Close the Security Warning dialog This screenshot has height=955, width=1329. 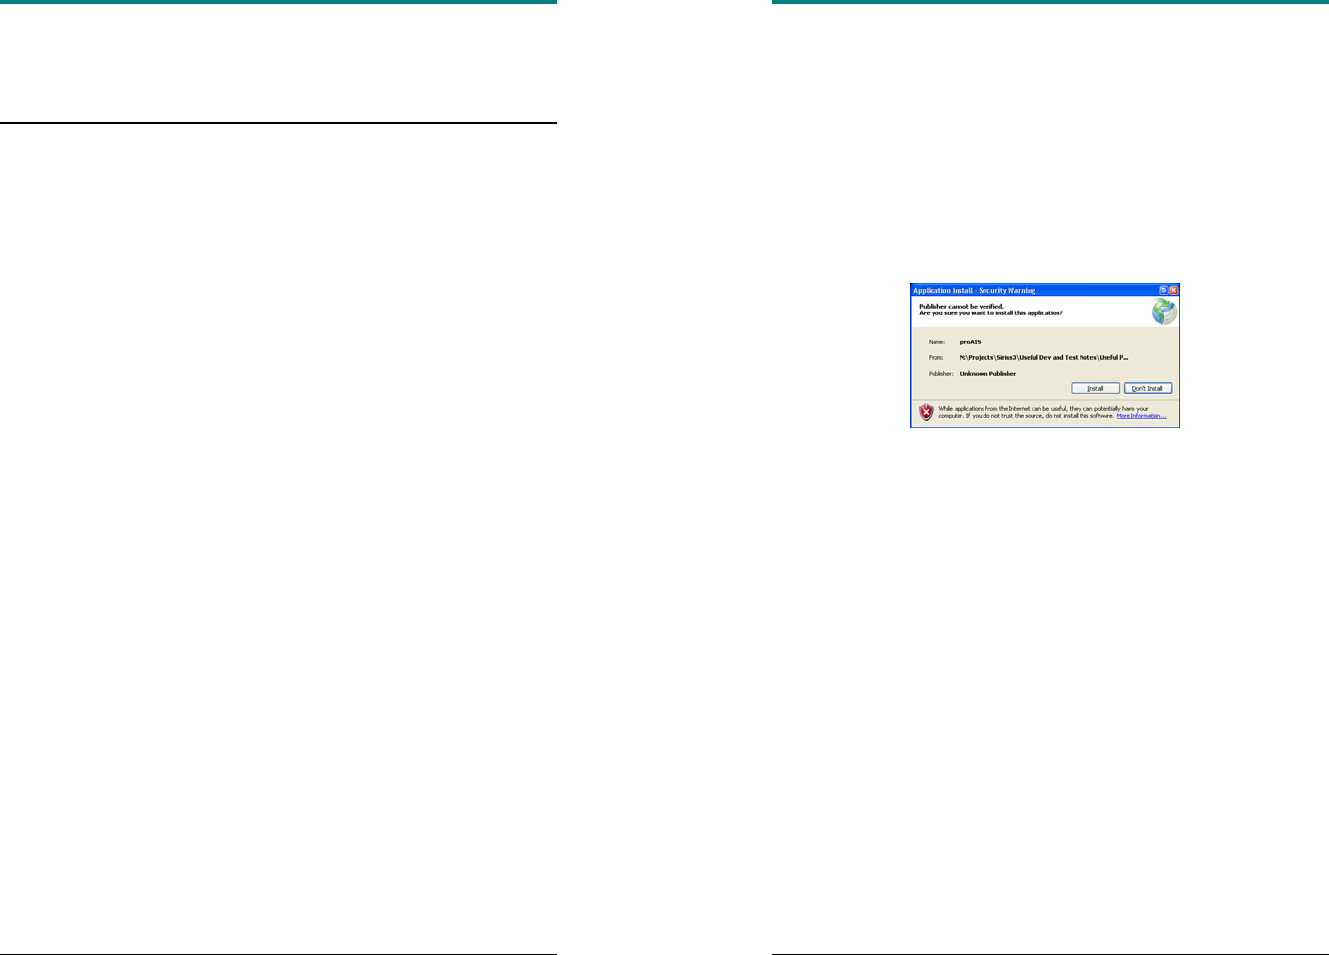pos(1174,290)
